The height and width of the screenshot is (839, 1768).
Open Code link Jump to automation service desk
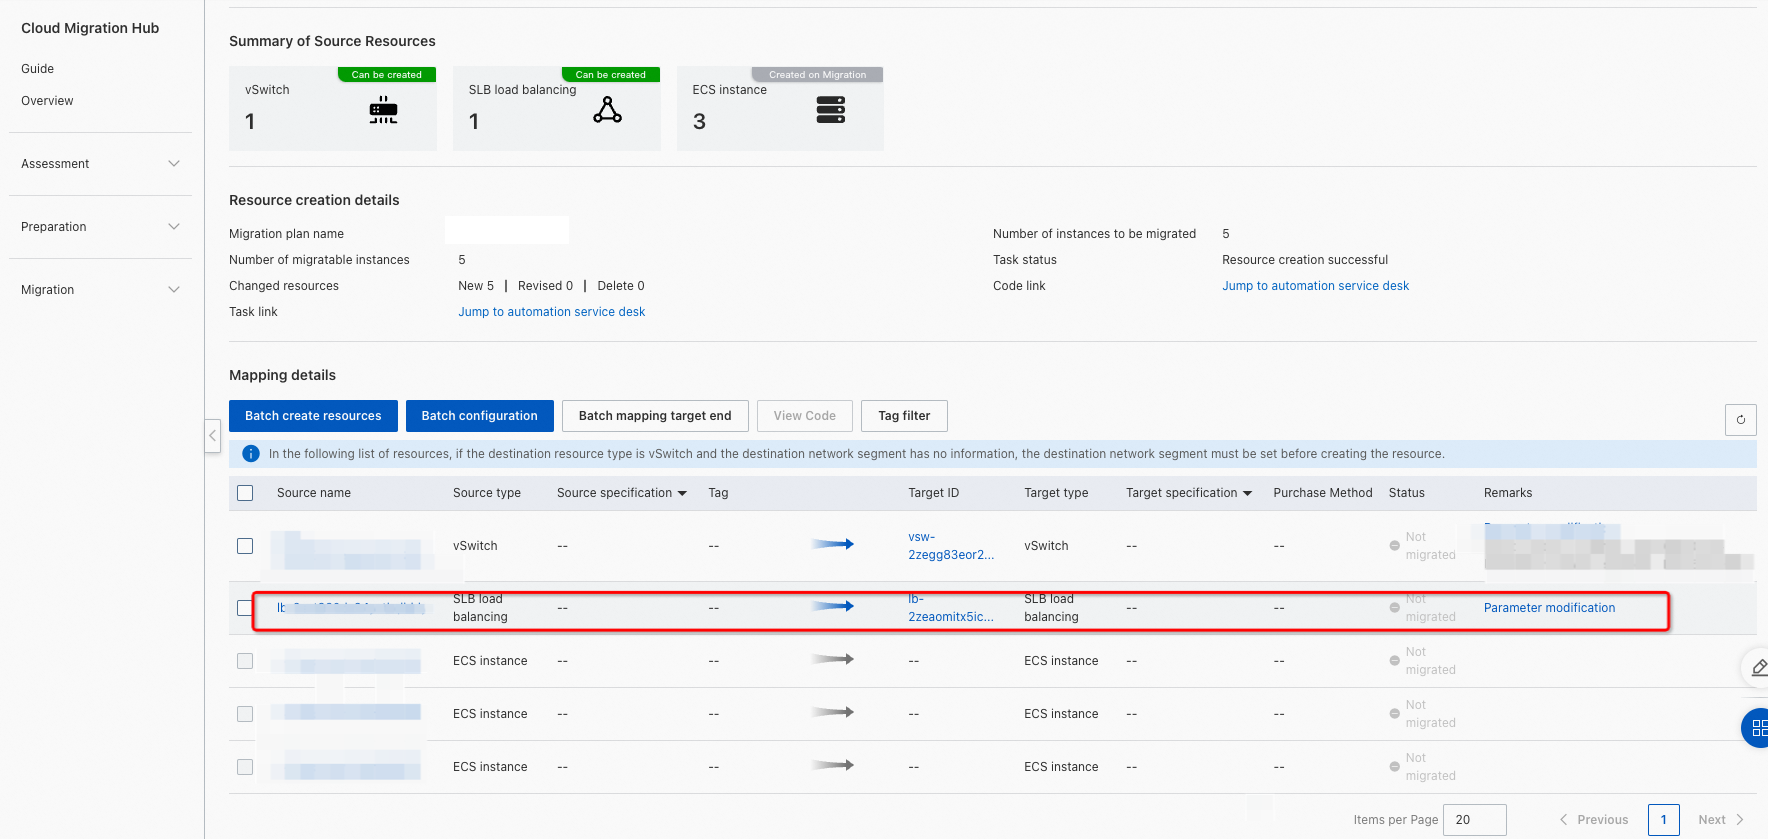pyautogui.click(x=1315, y=286)
